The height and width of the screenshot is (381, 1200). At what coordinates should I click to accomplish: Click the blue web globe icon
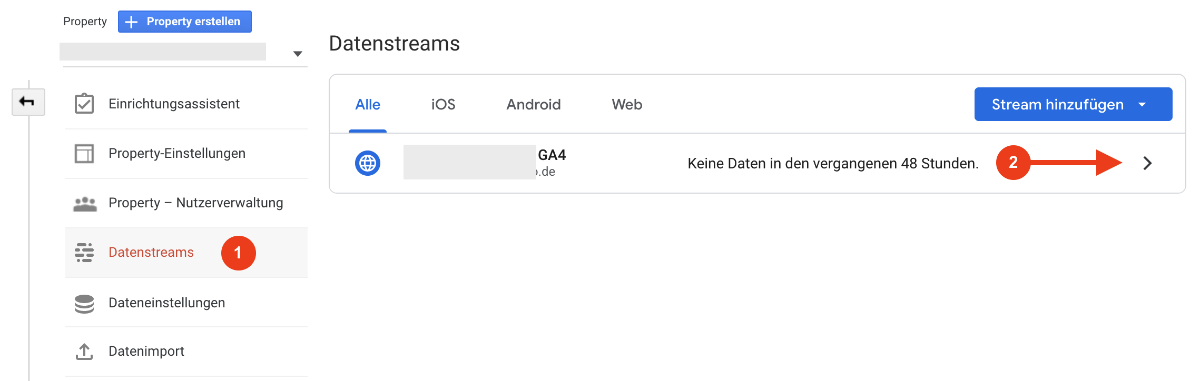(x=367, y=163)
